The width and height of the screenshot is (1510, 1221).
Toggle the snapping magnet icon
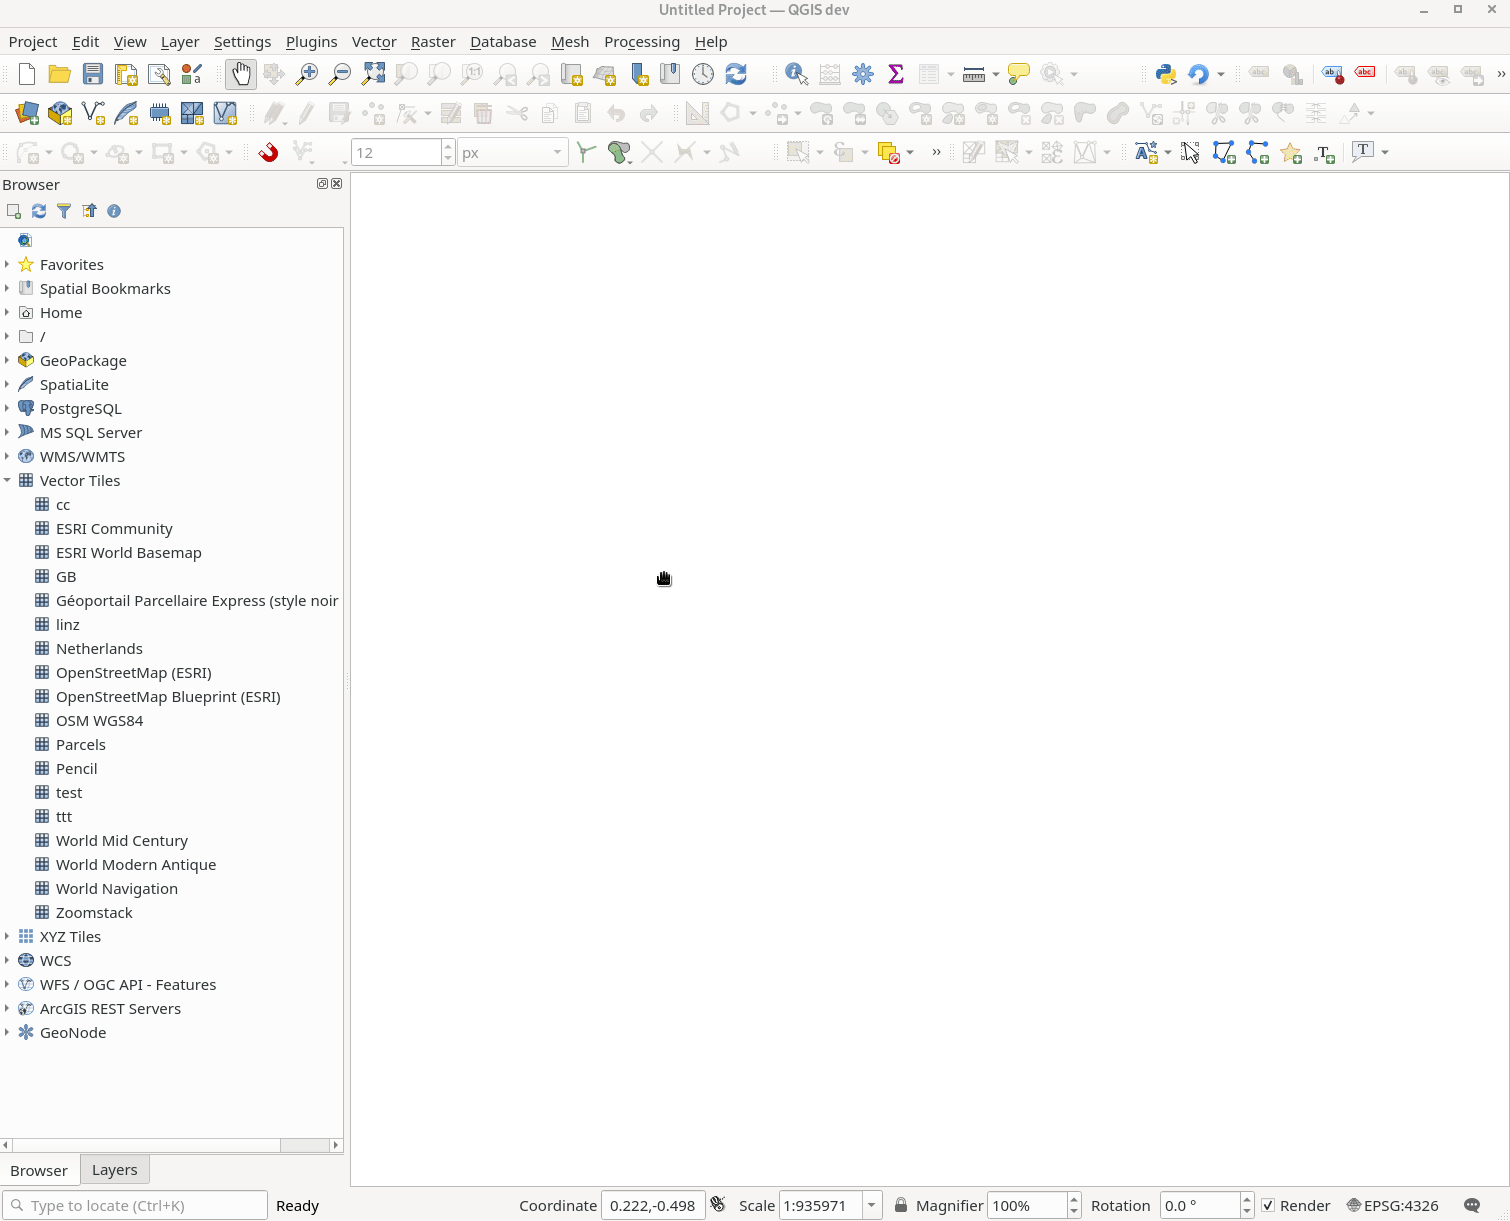(x=268, y=152)
